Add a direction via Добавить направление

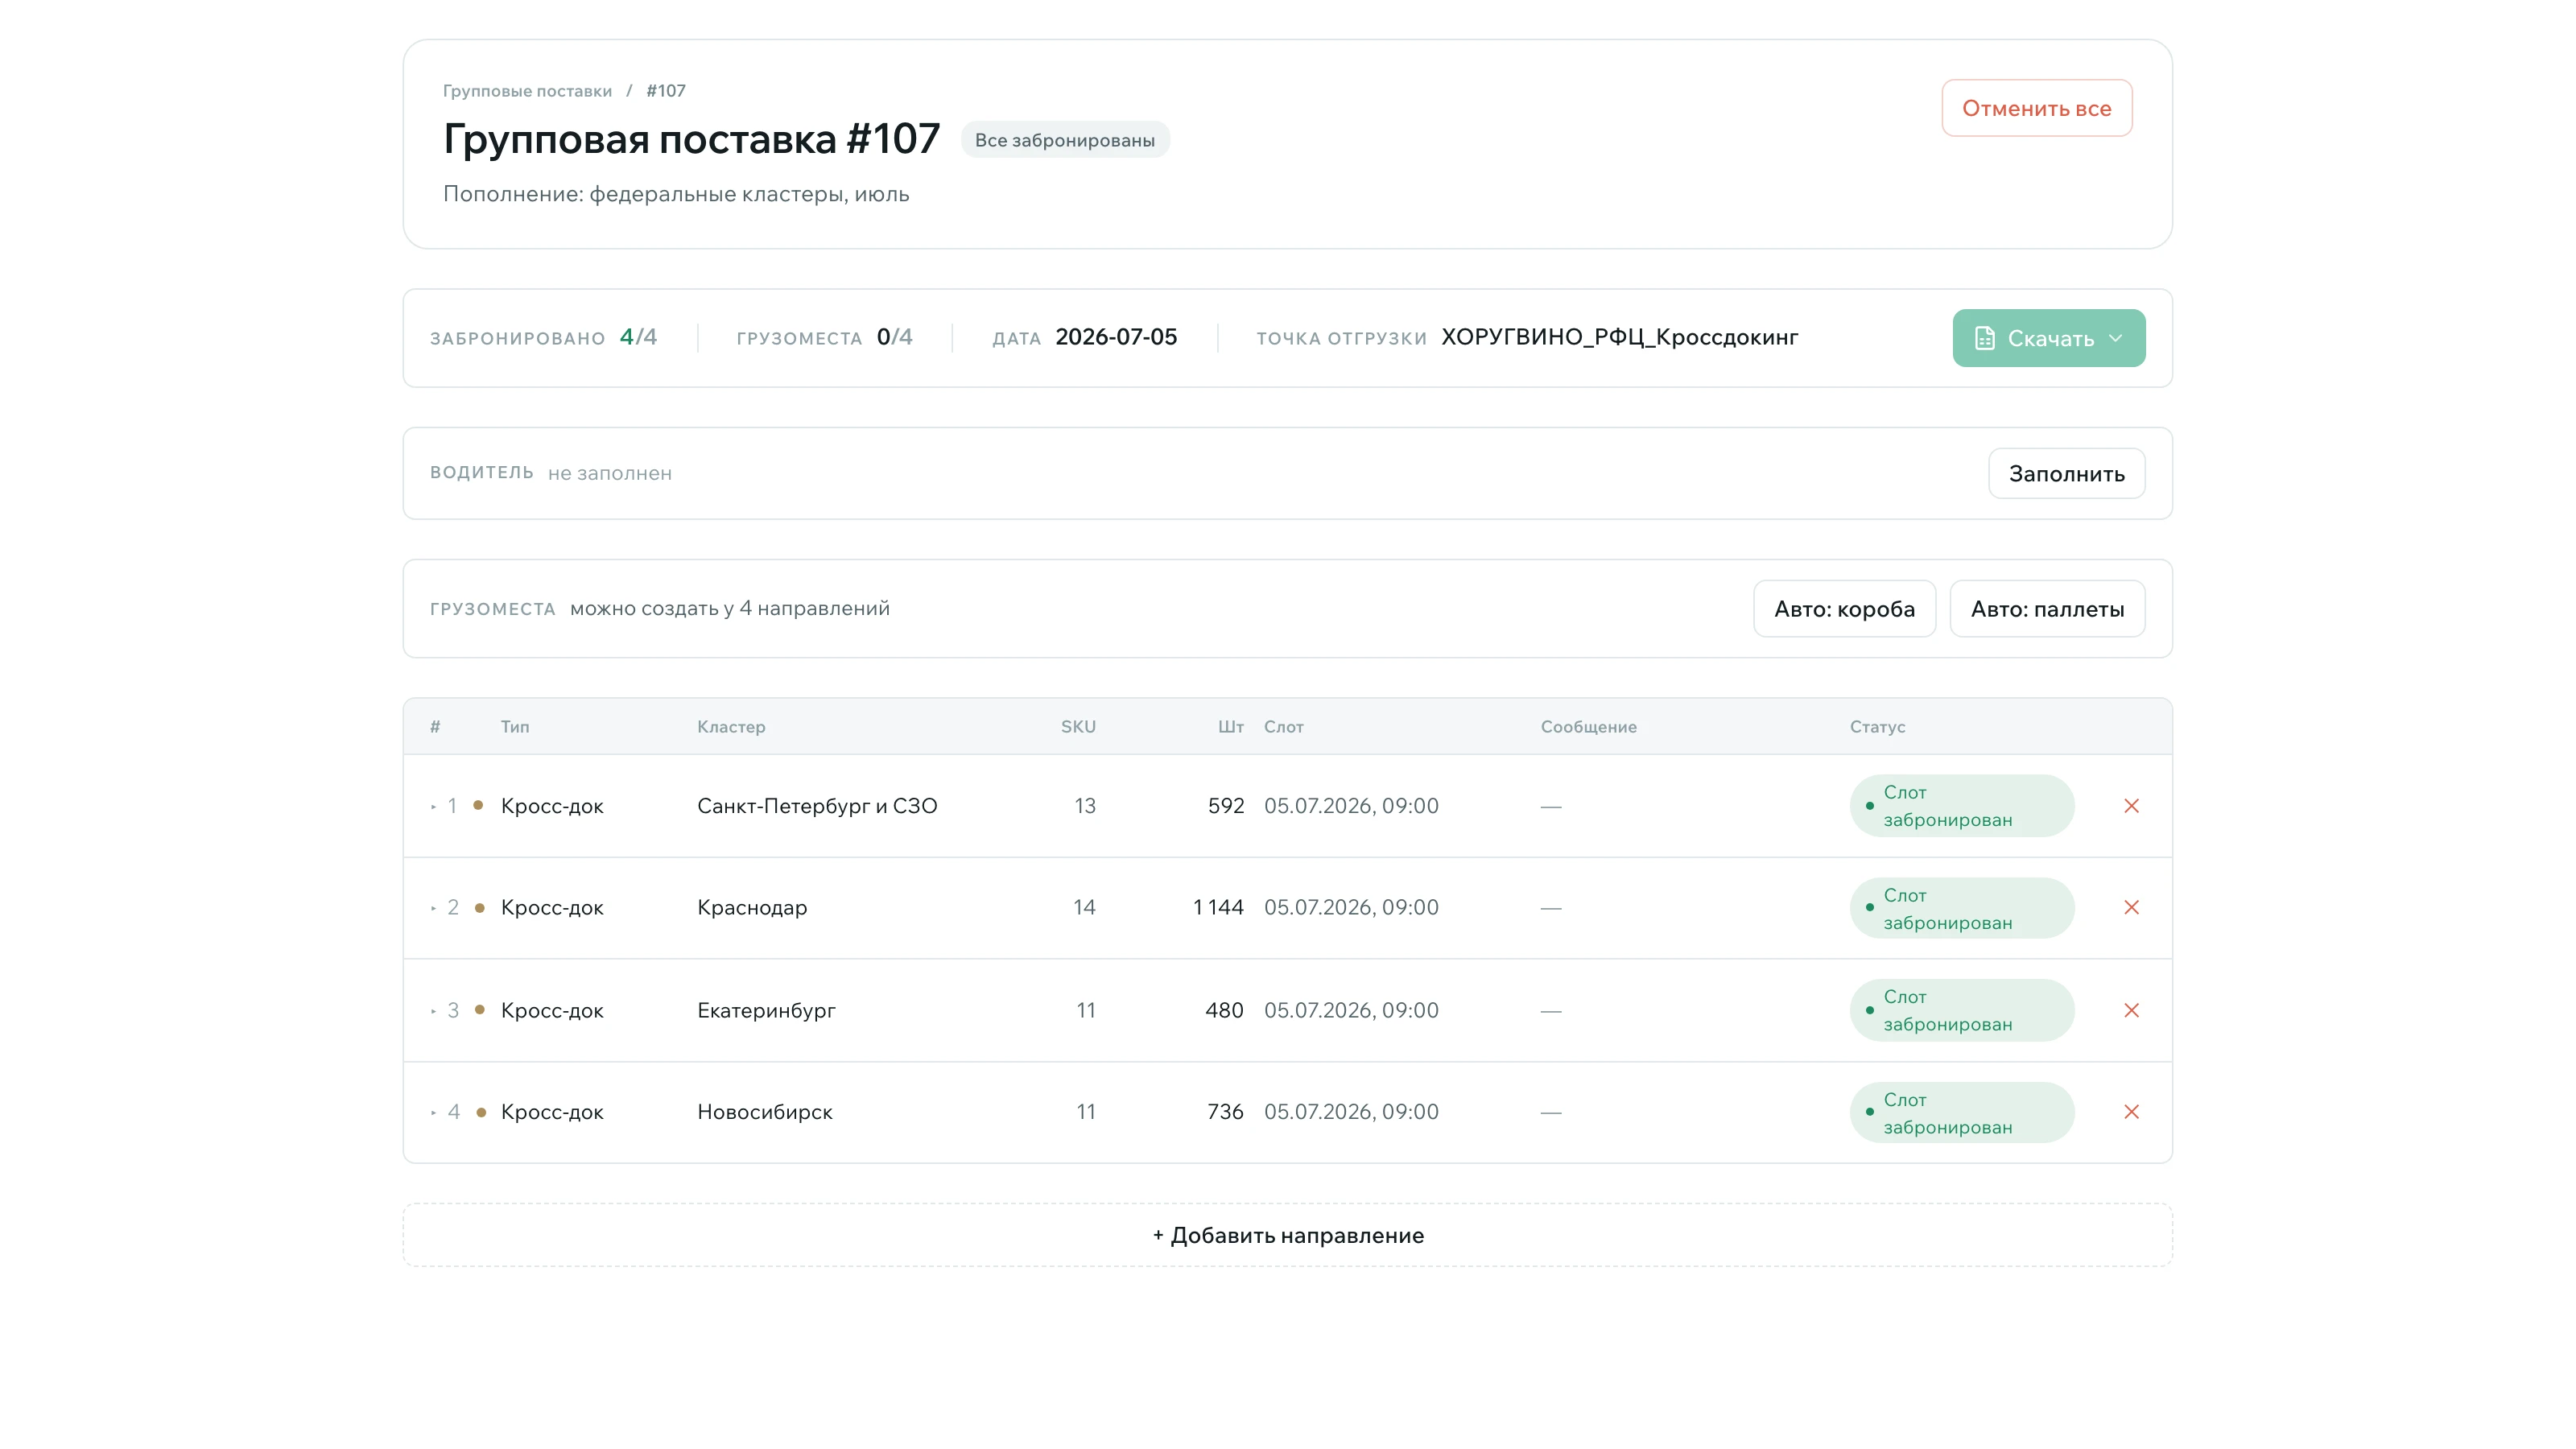tap(1288, 1235)
